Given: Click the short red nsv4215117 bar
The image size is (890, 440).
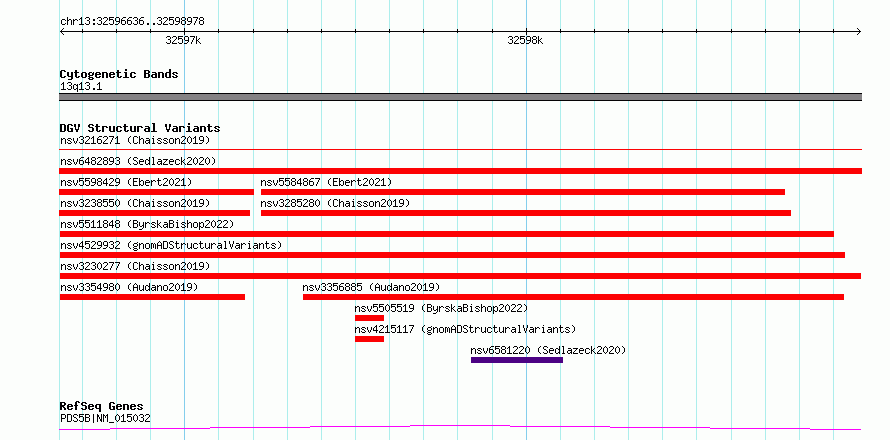Looking at the screenshot, I should [370, 339].
